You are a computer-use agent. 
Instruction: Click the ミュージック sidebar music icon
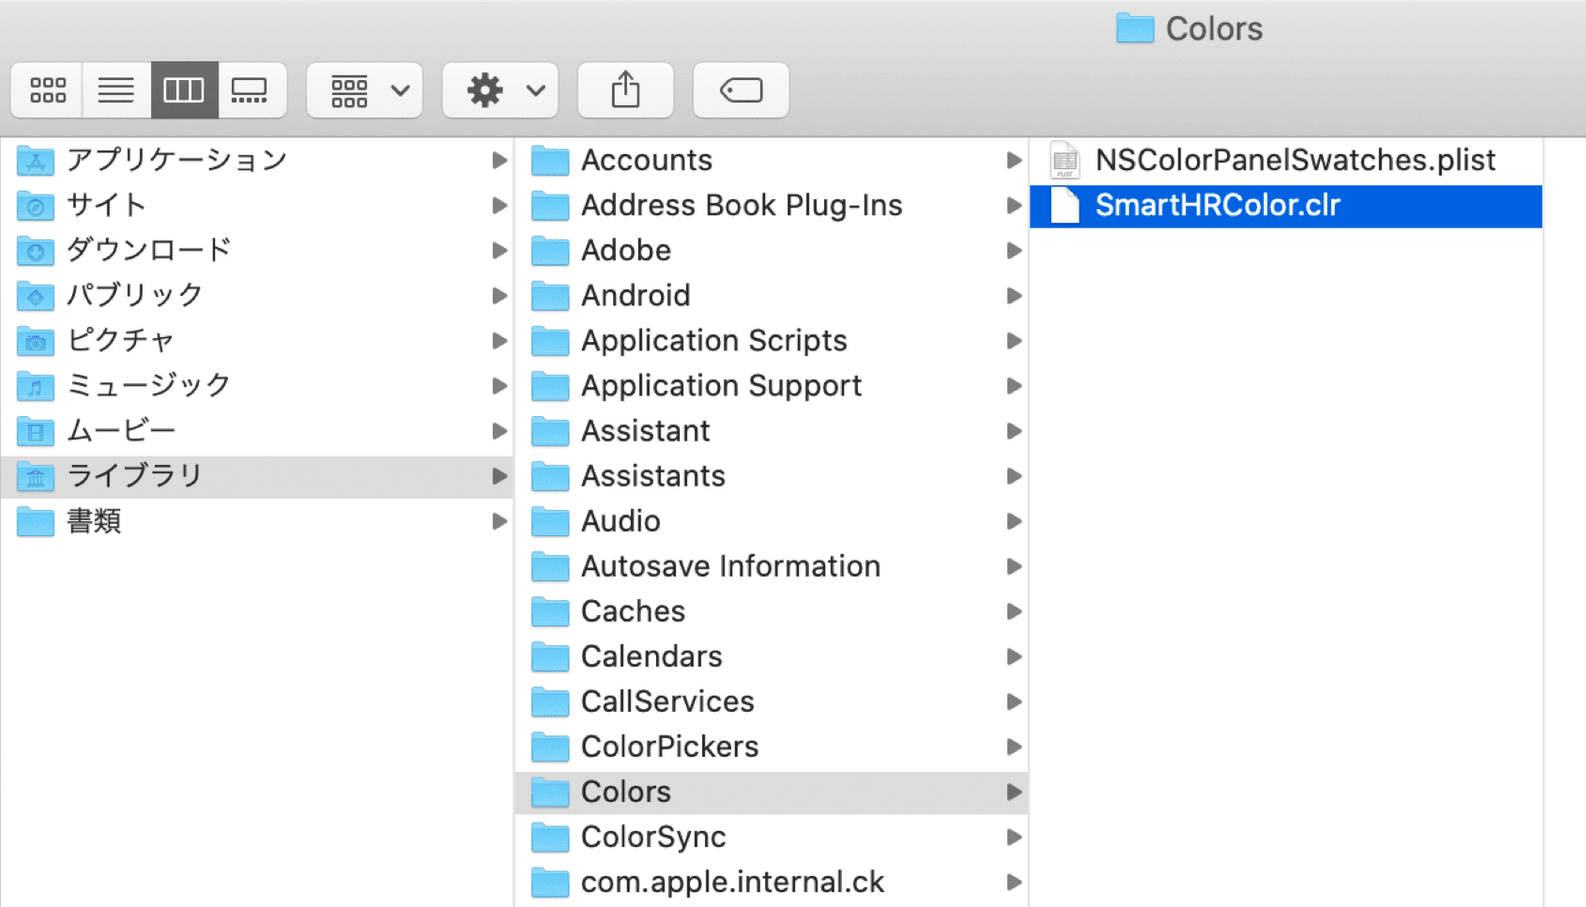[x=35, y=385]
